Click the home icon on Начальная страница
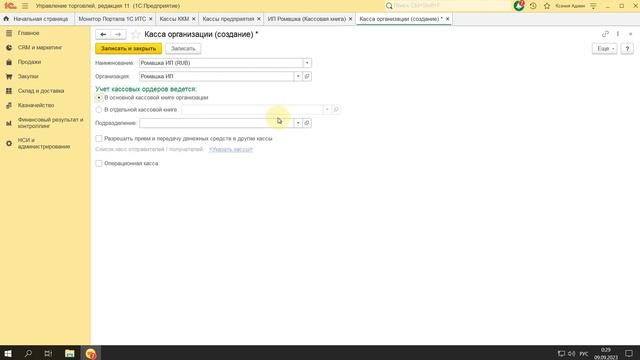 pos(6,19)
